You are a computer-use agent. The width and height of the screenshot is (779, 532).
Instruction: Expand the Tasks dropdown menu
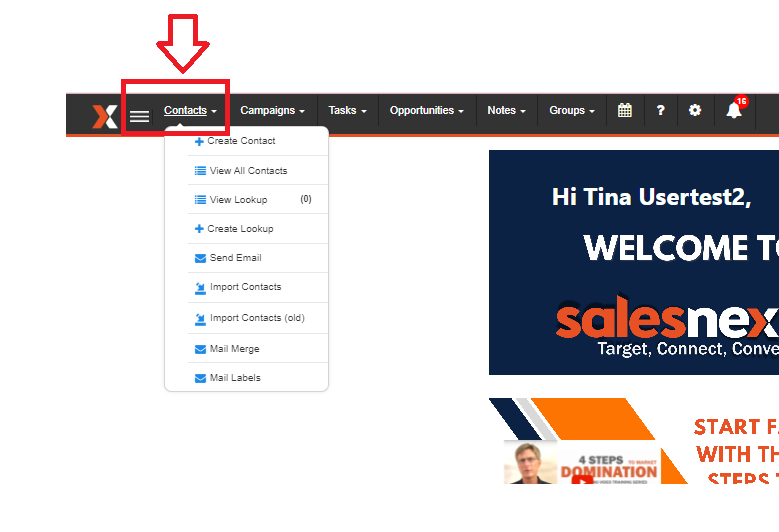(x=347, y=111)
